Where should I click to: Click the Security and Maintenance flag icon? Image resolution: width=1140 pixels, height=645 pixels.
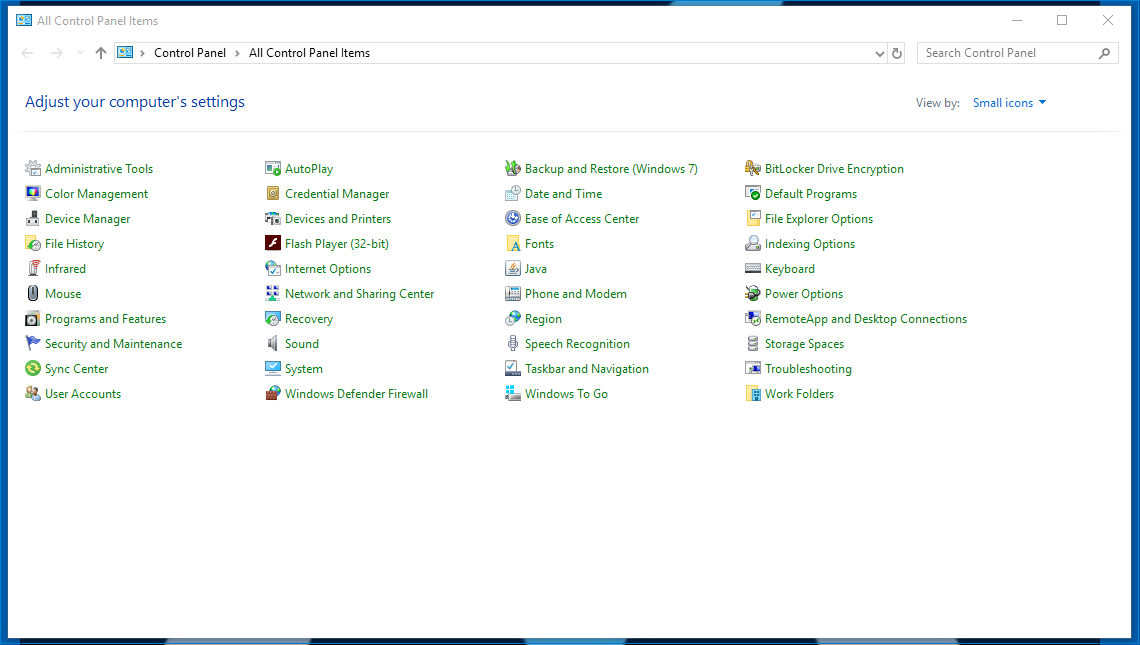(33, 343)
